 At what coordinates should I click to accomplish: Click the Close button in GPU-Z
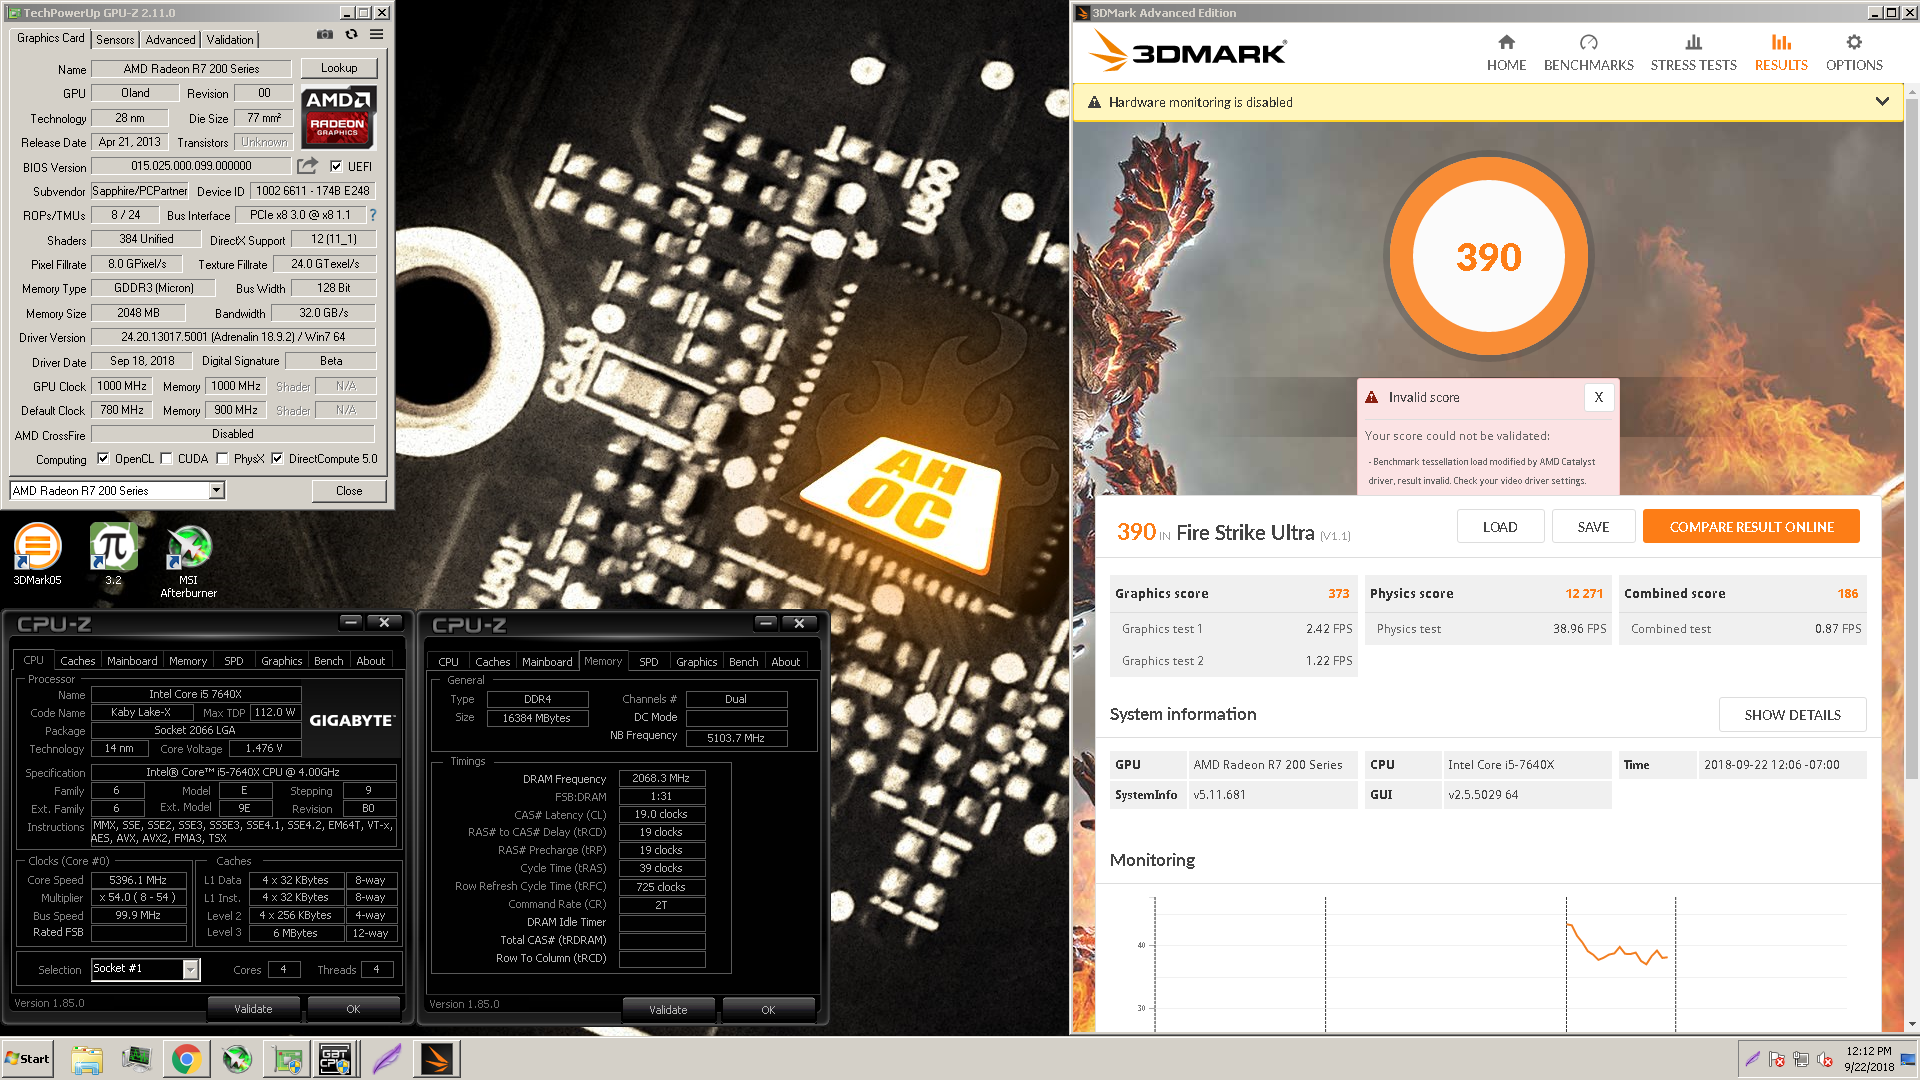[x=349, y=491]
